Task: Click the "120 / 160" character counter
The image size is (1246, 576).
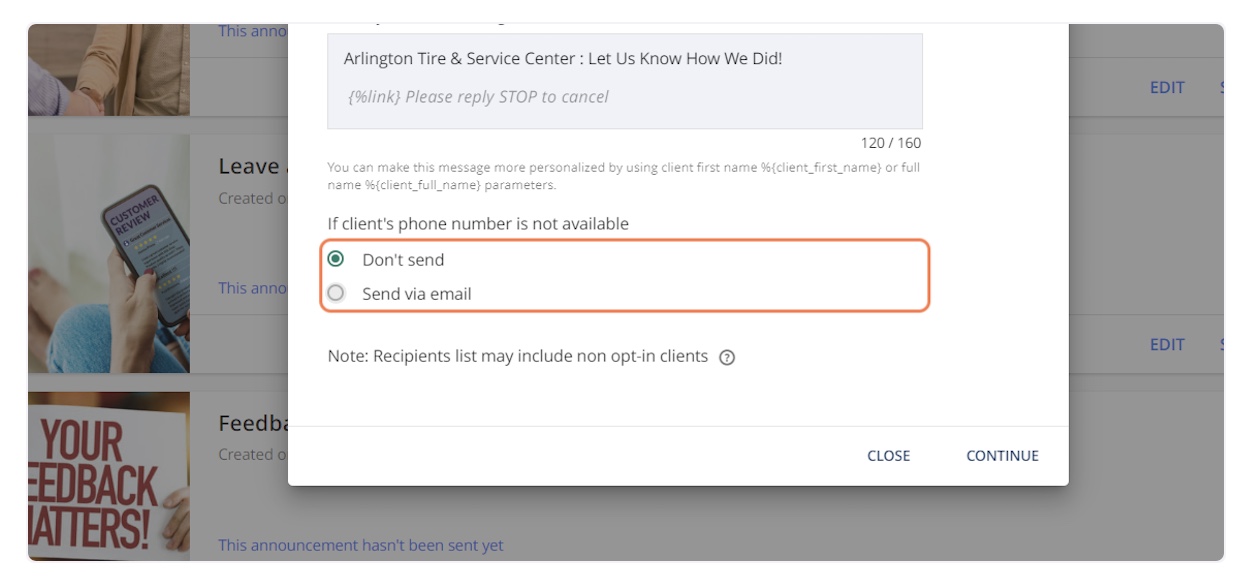Action: tap(891, 143)
